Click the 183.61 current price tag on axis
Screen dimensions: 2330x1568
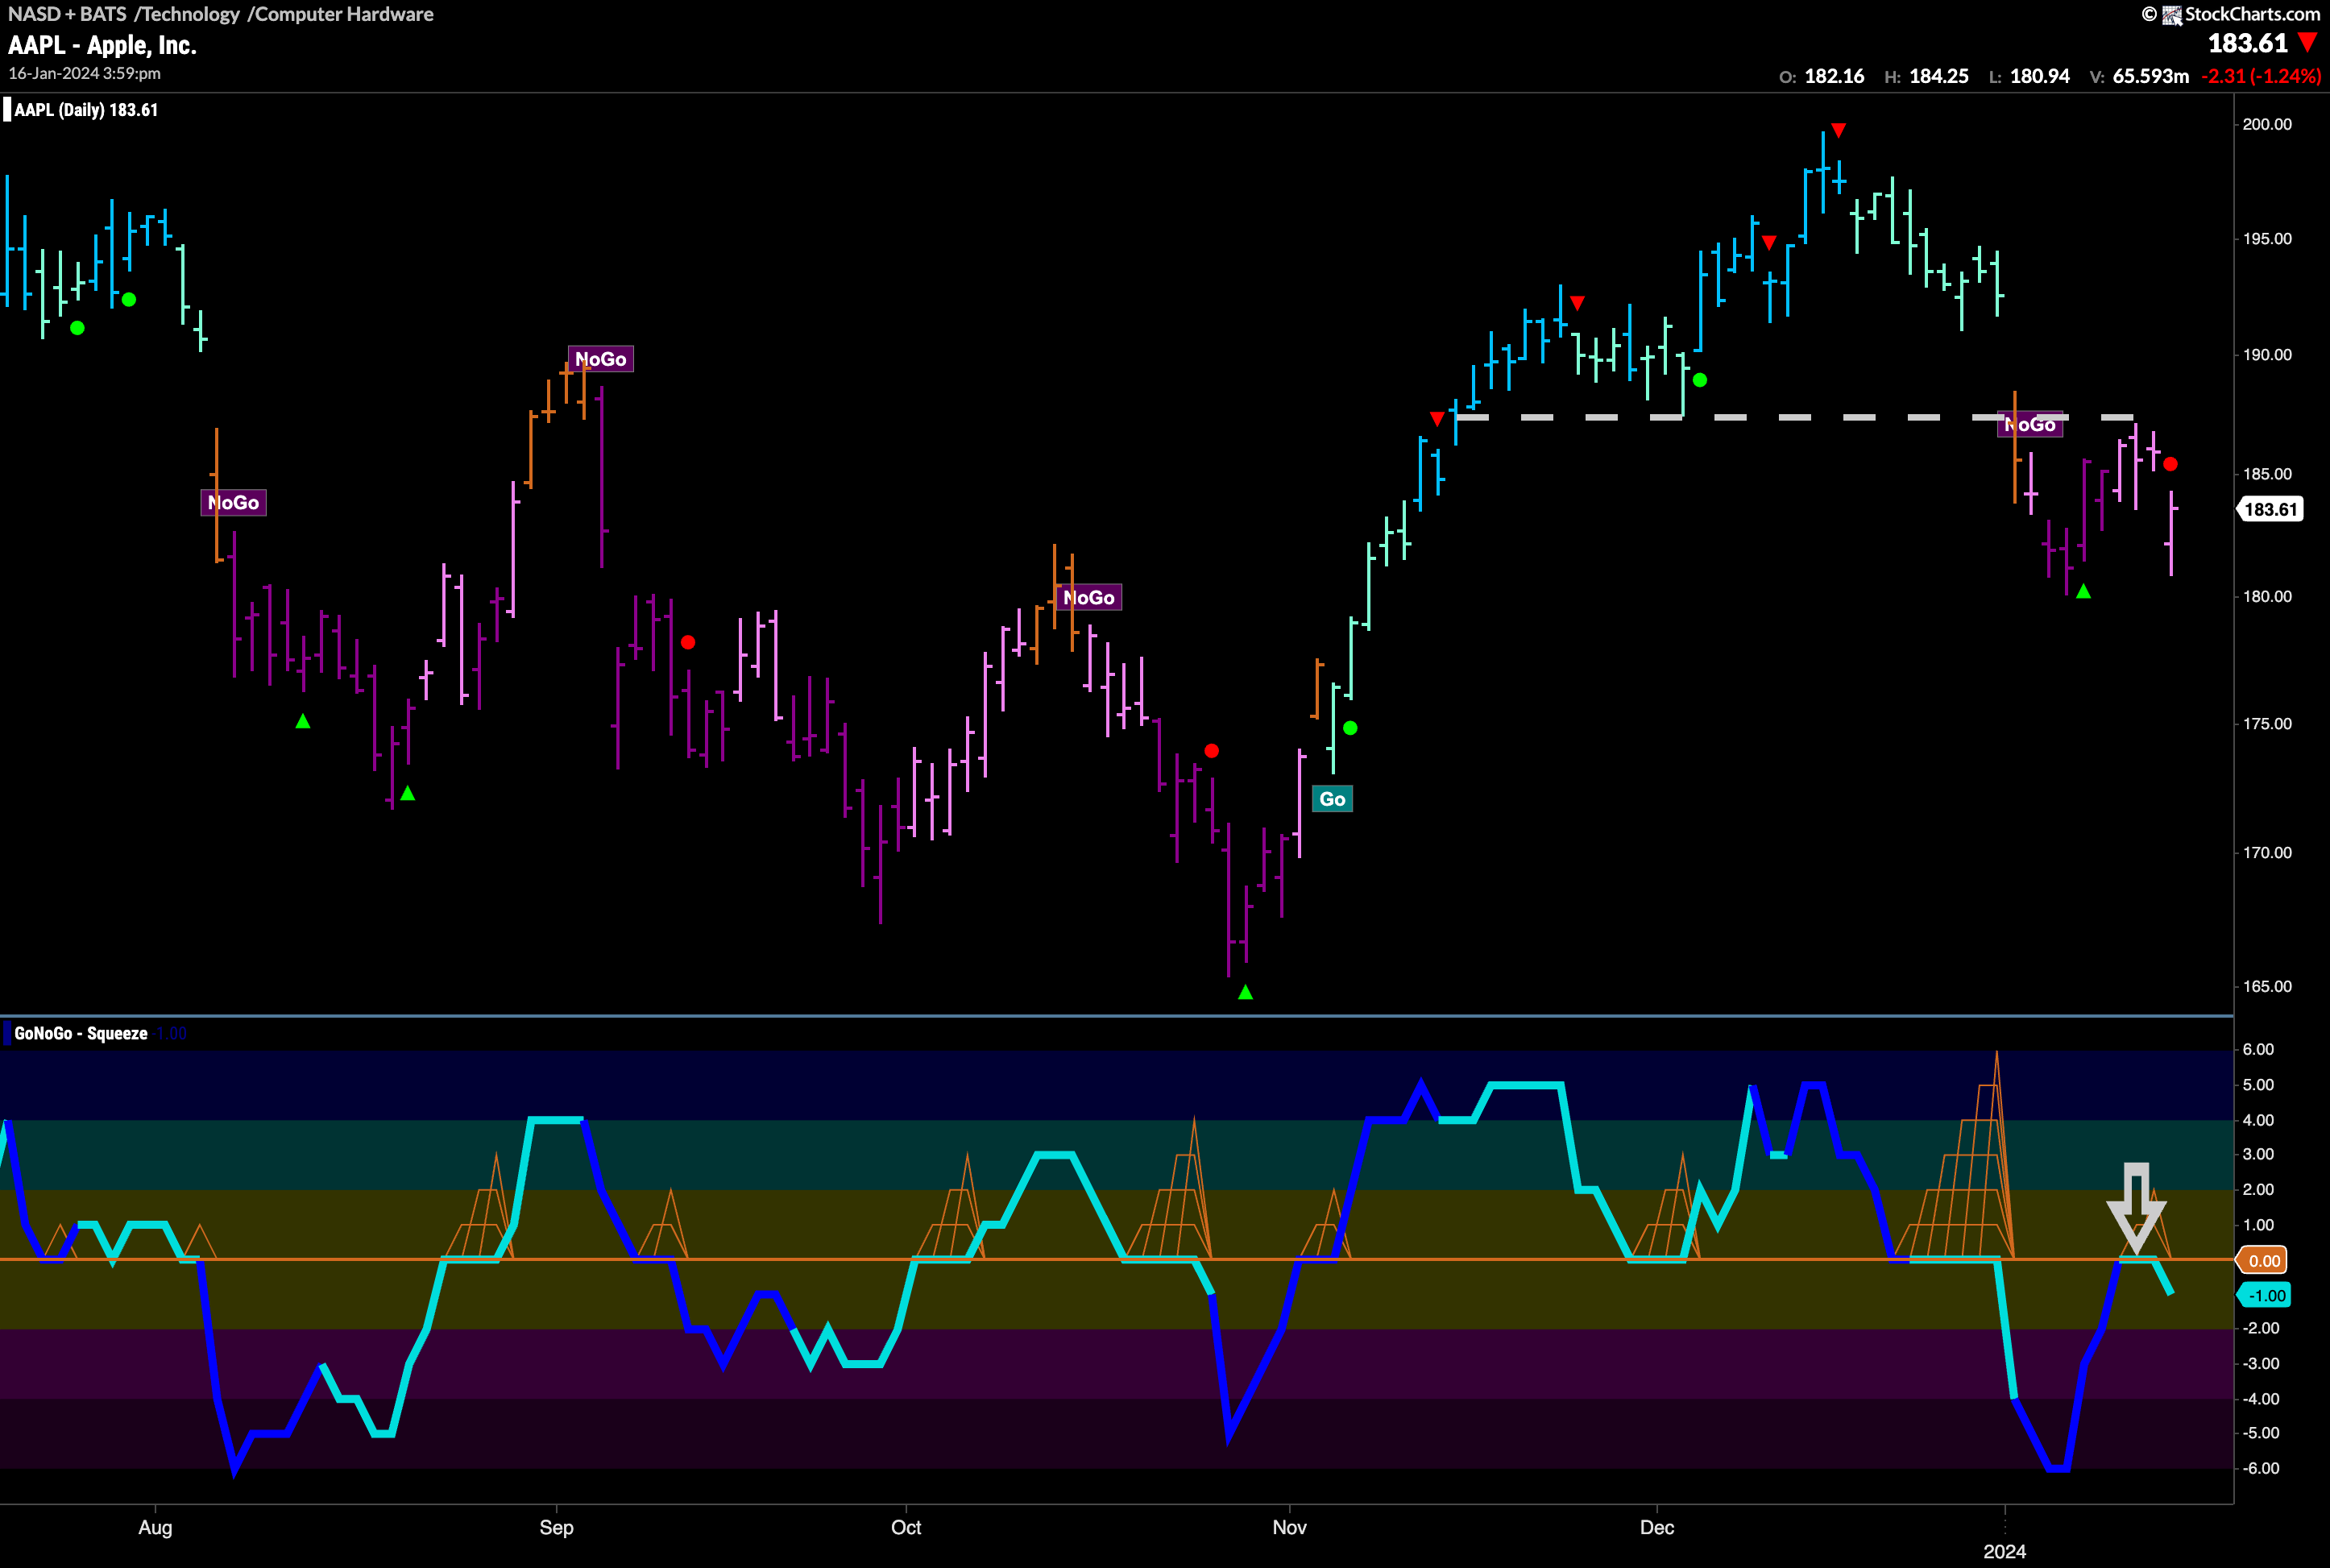[2270, 509]
